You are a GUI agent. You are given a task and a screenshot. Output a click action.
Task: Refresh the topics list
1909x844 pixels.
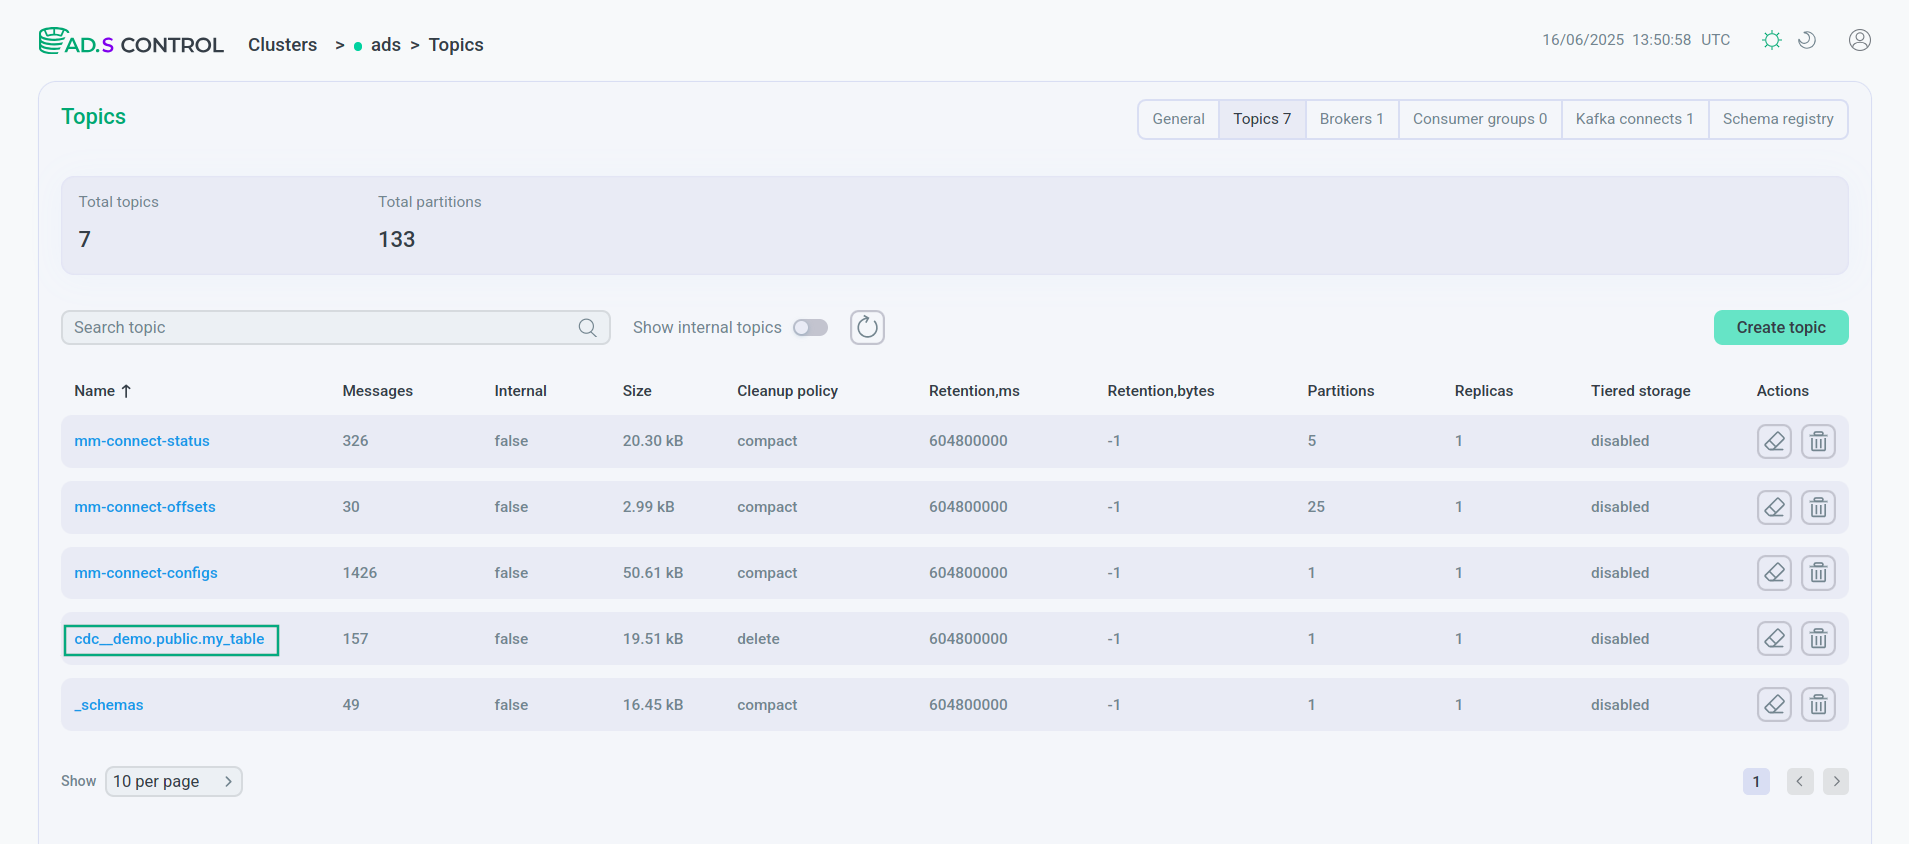pos(867,327)
